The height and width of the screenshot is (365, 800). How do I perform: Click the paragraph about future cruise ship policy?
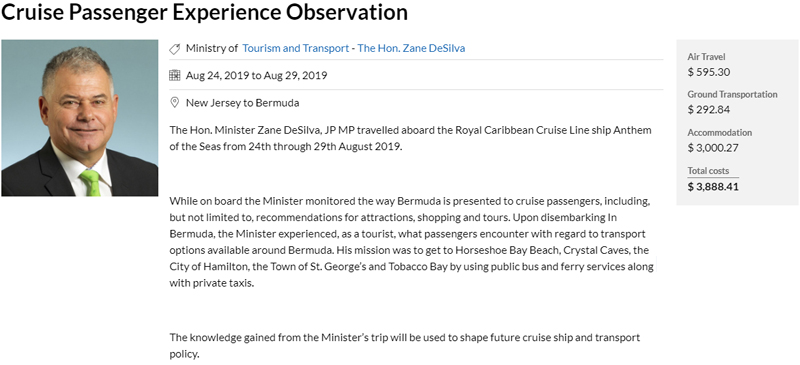coord(405,346)
